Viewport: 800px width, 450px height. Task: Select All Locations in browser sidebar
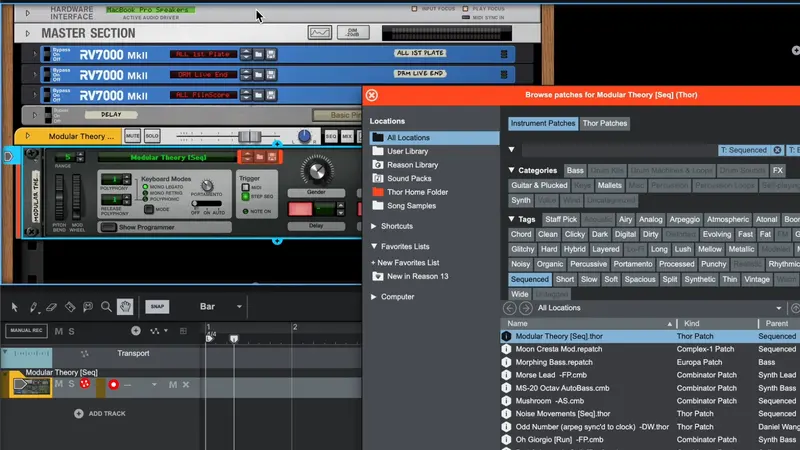(x=434, y=138)
